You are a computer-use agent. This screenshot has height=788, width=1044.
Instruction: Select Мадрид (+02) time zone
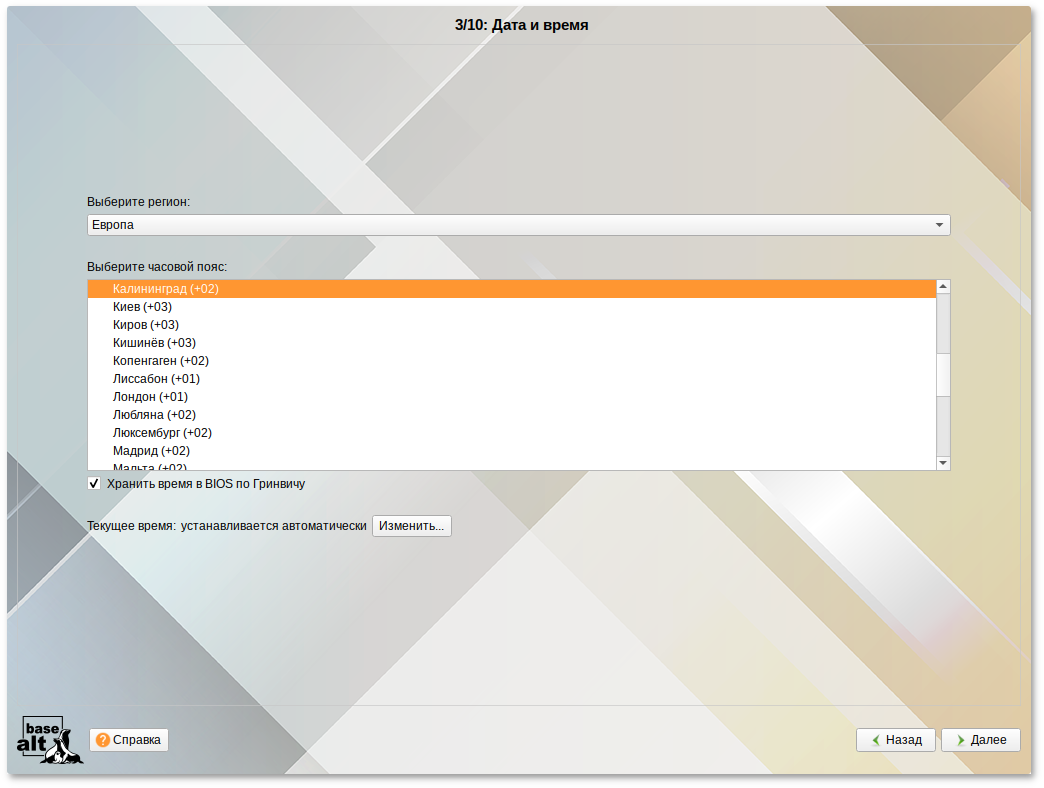[151, 451]
